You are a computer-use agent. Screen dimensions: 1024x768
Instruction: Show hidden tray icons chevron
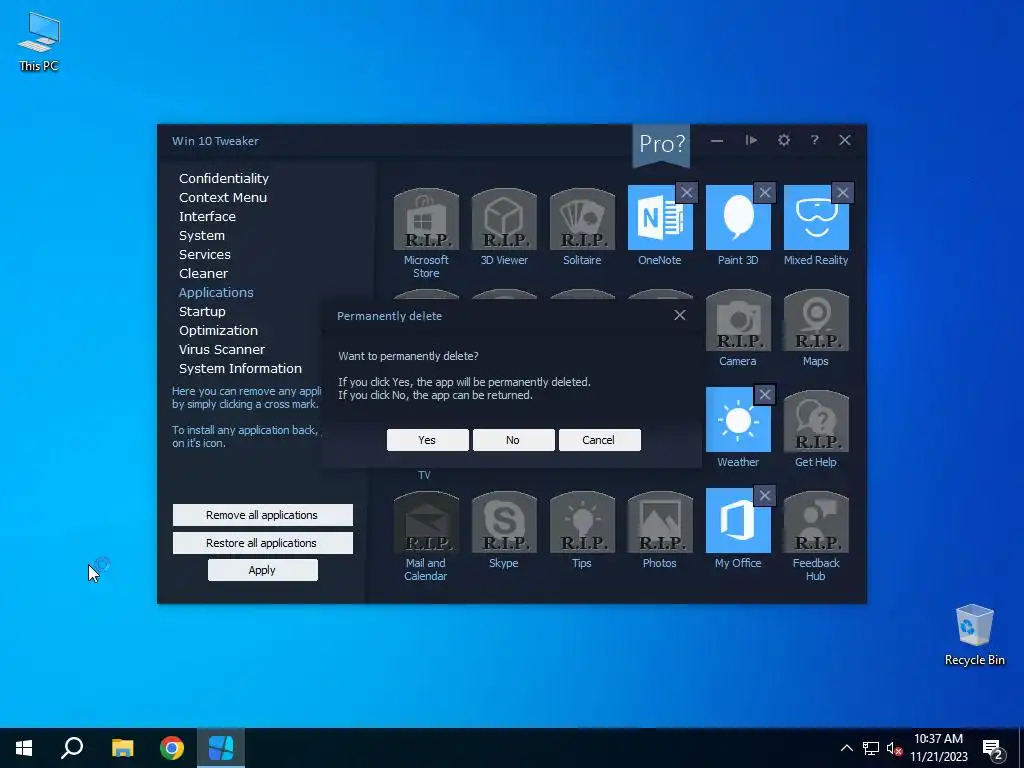click(x=846, y=748)
